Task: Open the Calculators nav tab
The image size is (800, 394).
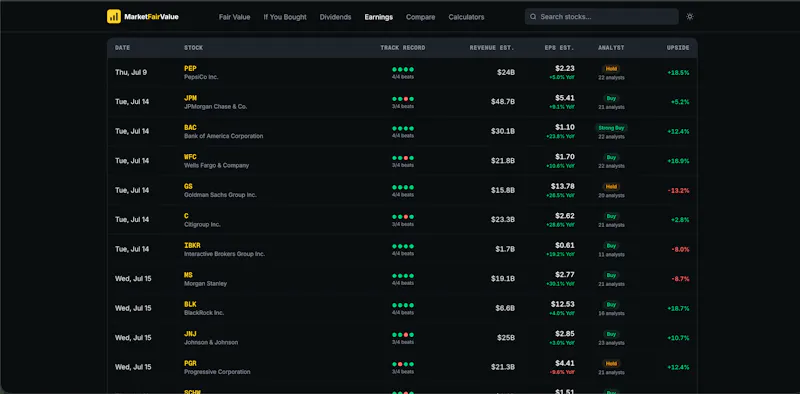Action: pyautogui.click(x=466, y=17)
